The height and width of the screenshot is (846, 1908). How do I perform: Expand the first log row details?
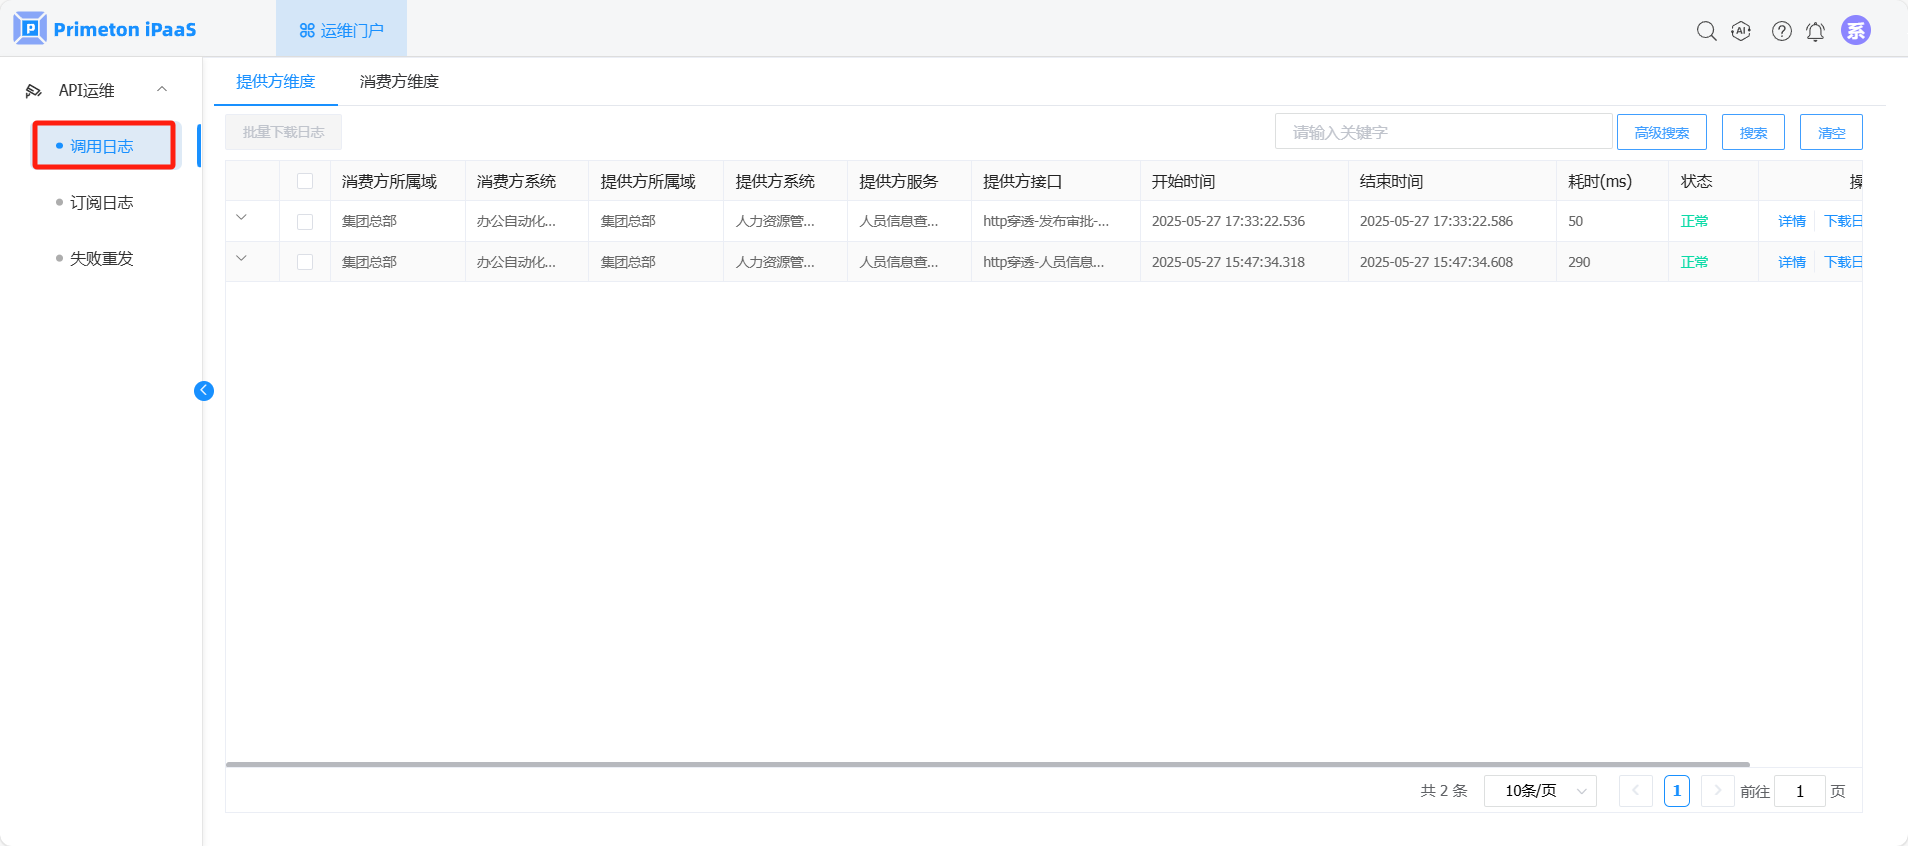tap(241, 218)
